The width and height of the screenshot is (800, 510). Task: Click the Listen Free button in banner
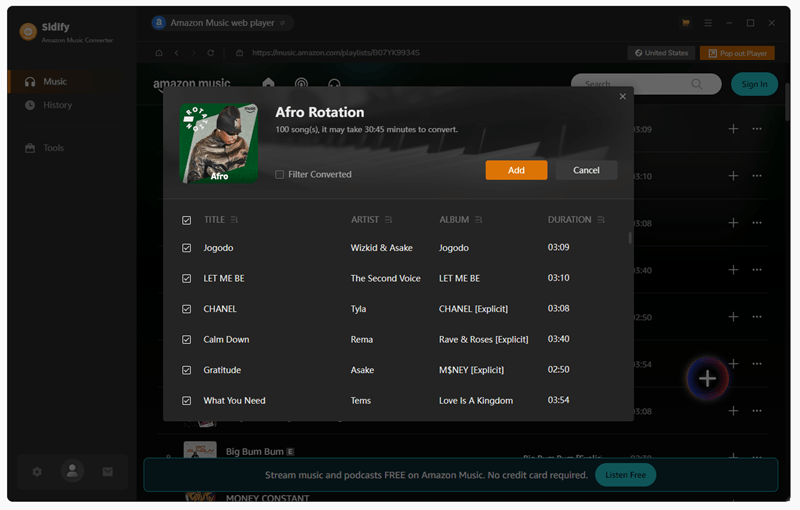click(626, 475)
